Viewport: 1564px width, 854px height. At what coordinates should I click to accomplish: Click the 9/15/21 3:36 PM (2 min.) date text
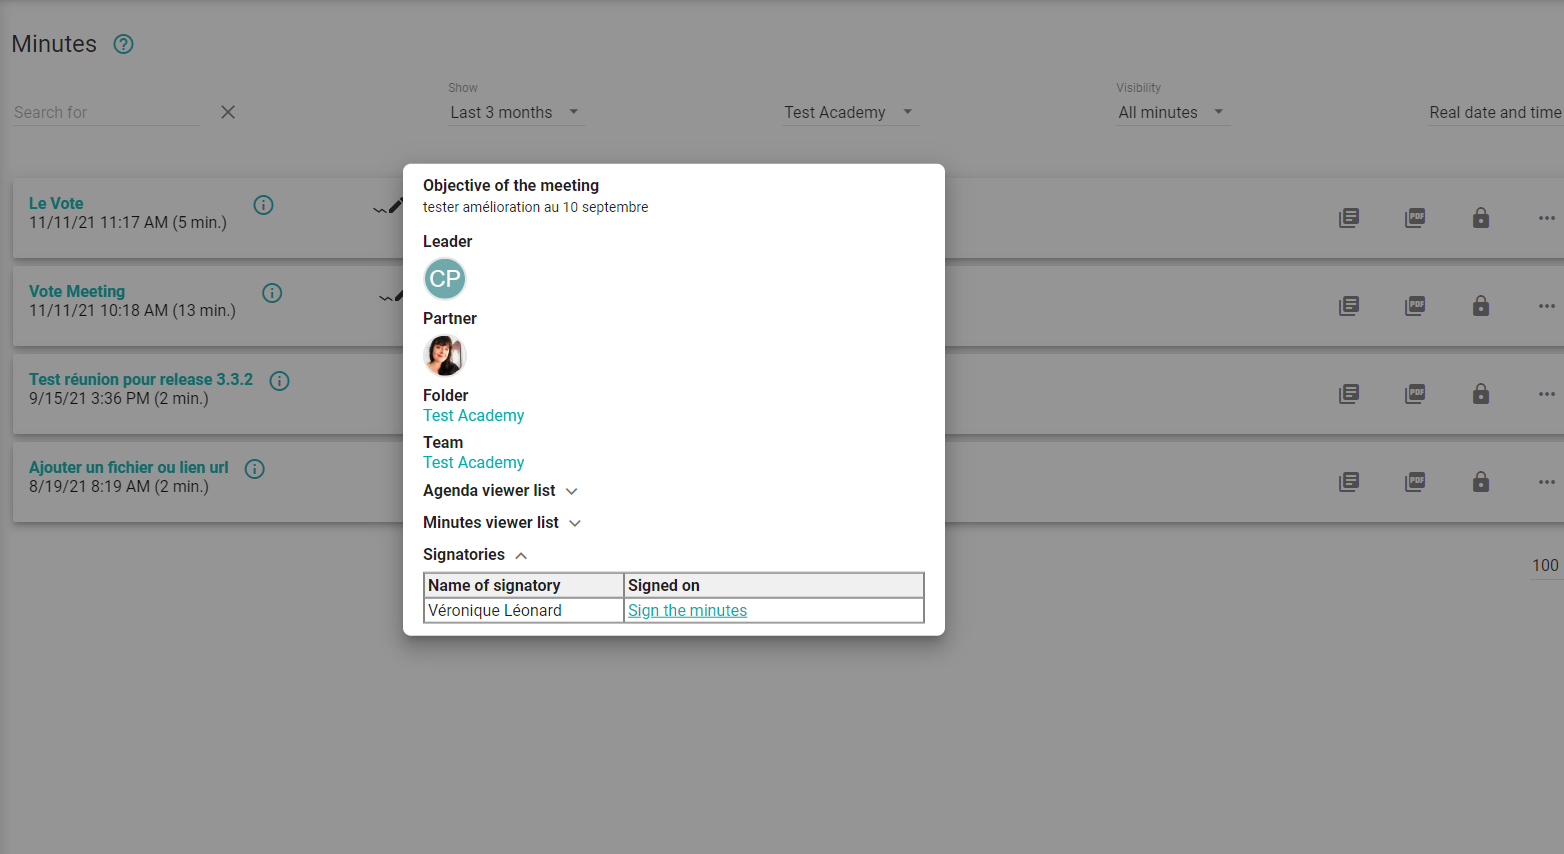pos(119,399)
